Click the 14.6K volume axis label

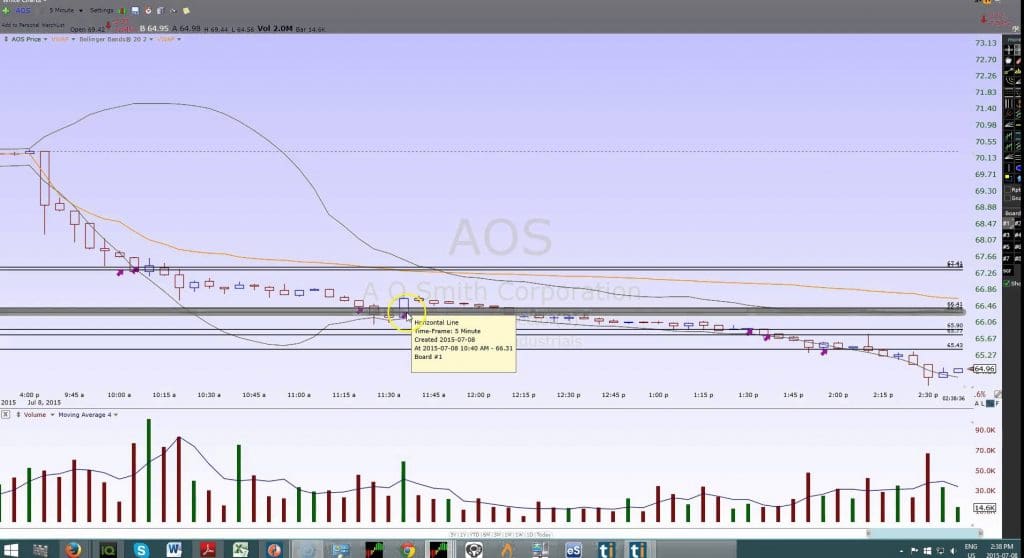point(984,508)
